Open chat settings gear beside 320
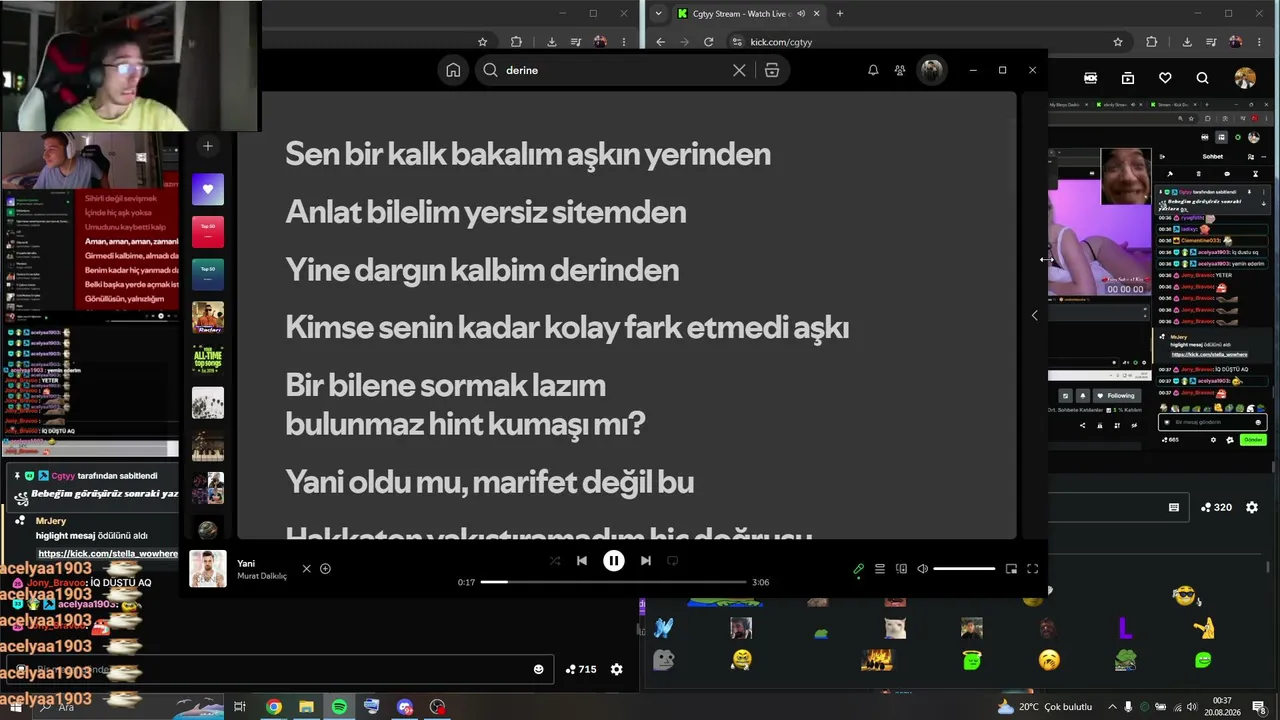Image resolution: width=1280 pixels, height=720 pixels. click(x=1252, y=507)
